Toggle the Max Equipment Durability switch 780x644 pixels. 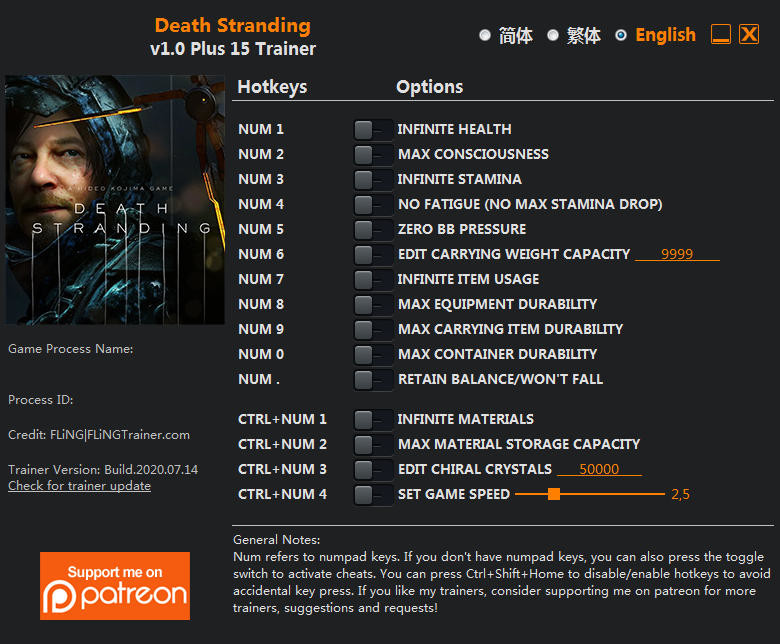[x=373, y=304]
